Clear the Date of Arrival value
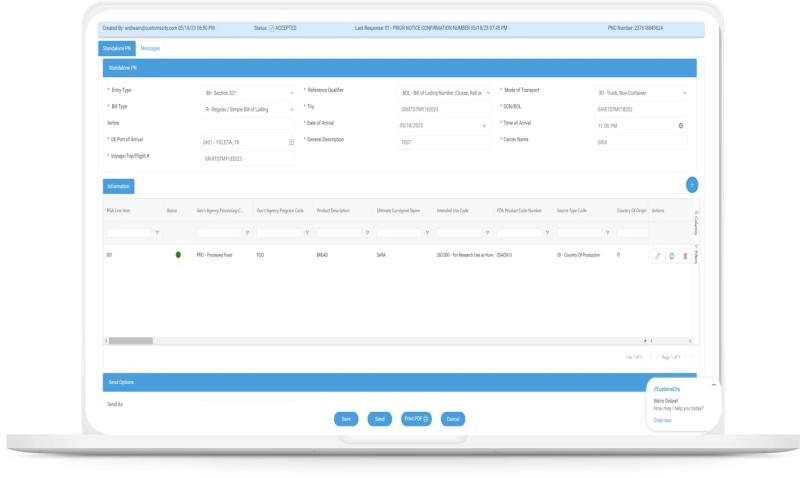The height and width of the screenshot is (478, 800). point(484,125)
